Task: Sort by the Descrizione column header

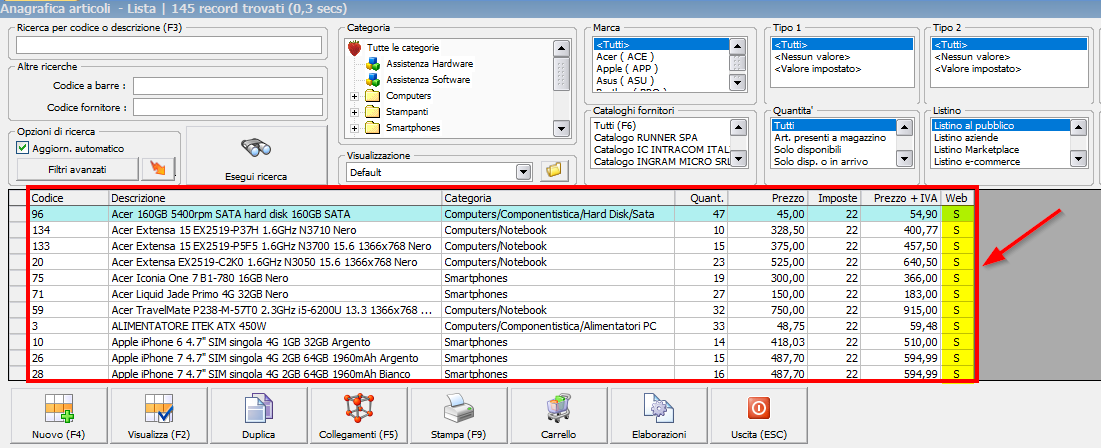Action: [x=275, y=198]
